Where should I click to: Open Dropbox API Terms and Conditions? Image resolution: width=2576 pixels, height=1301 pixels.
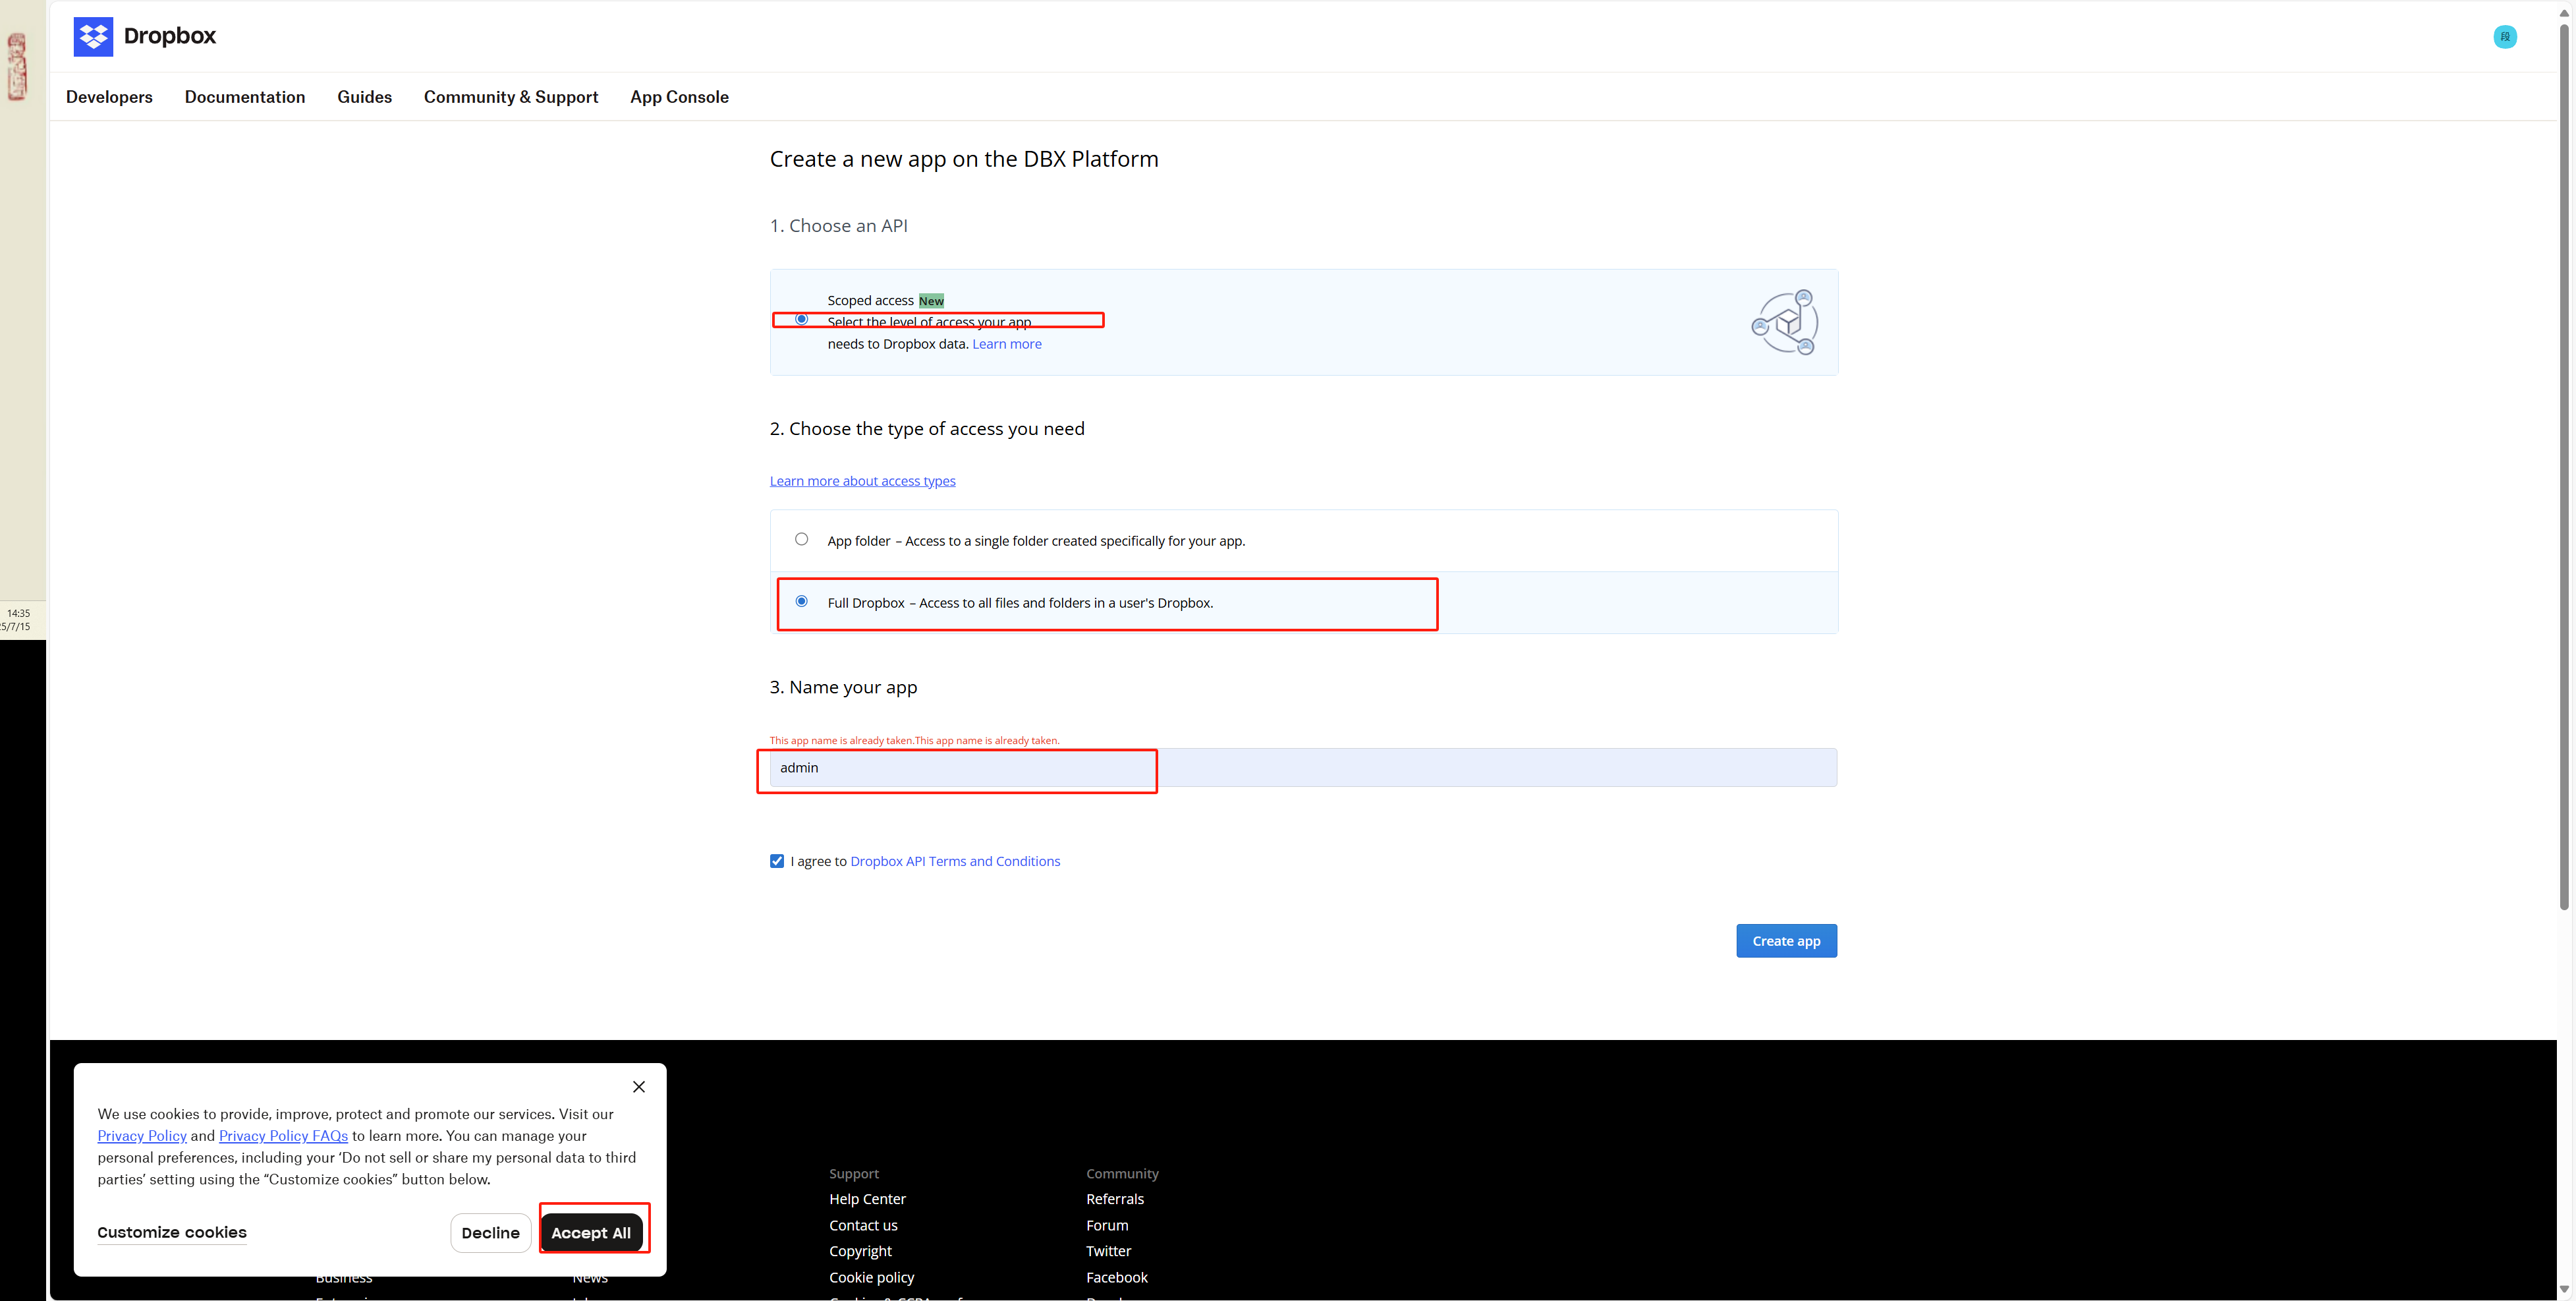pos(955,861)
